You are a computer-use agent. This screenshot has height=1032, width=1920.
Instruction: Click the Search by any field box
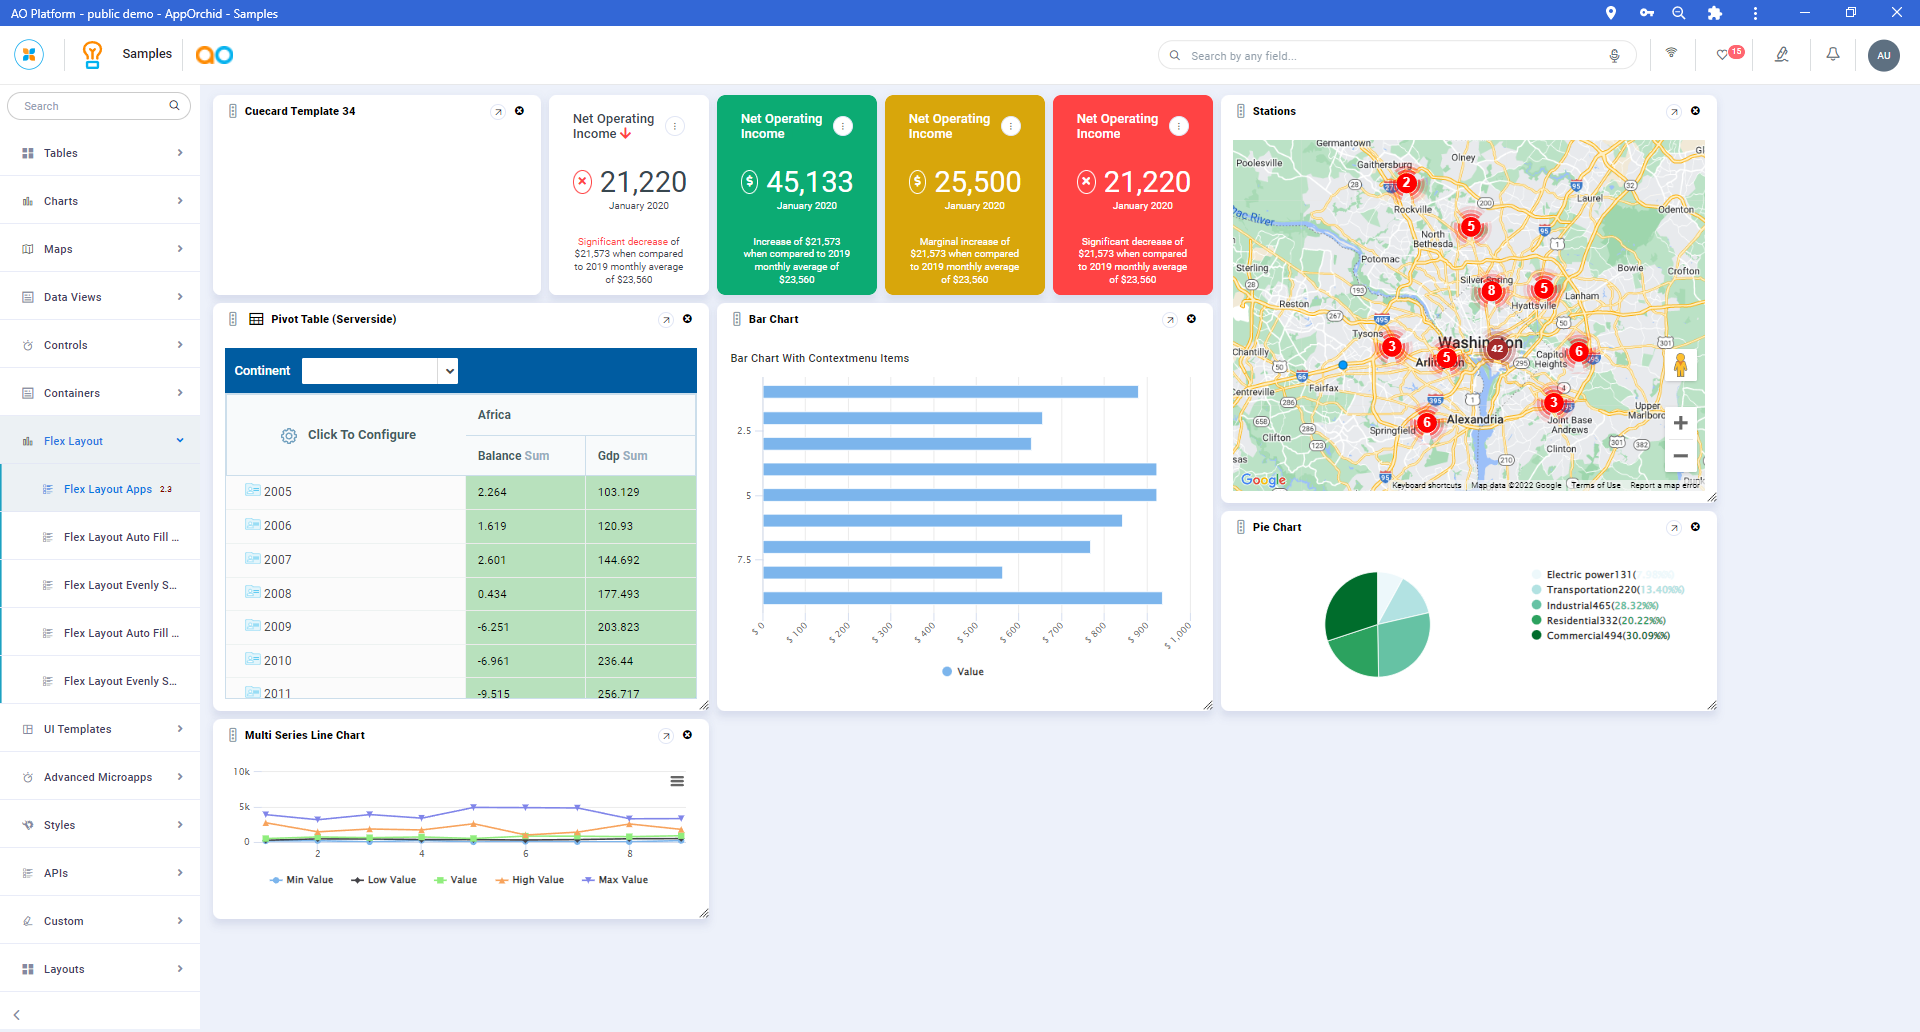click(1390, 56)
